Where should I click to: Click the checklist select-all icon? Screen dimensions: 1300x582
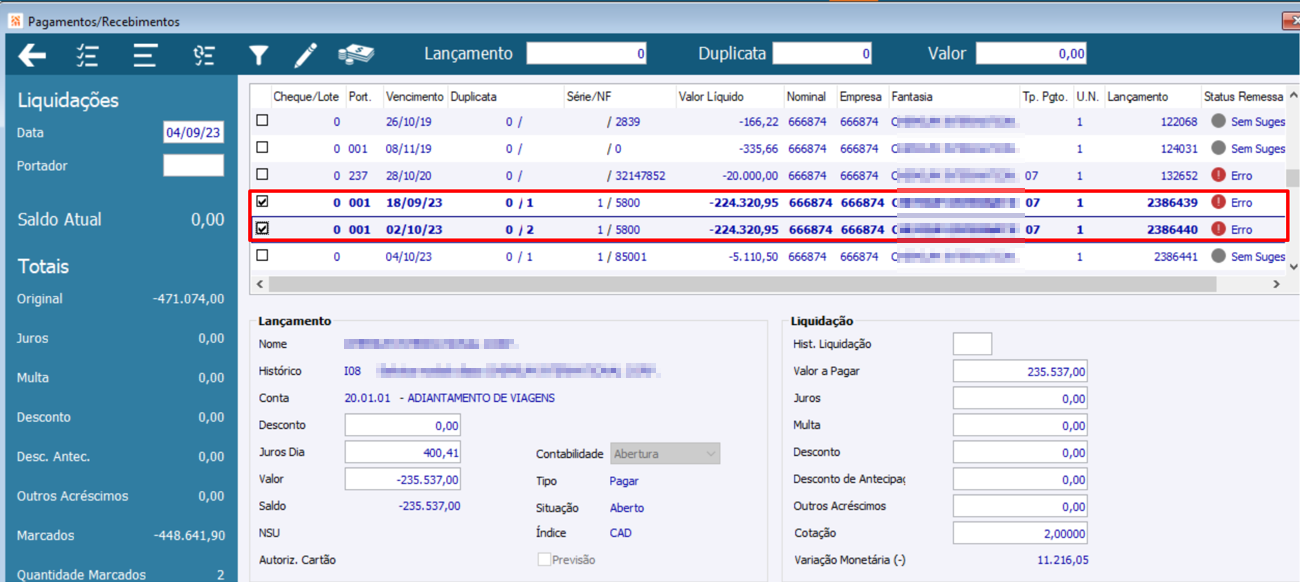click(x=88, y=55)
